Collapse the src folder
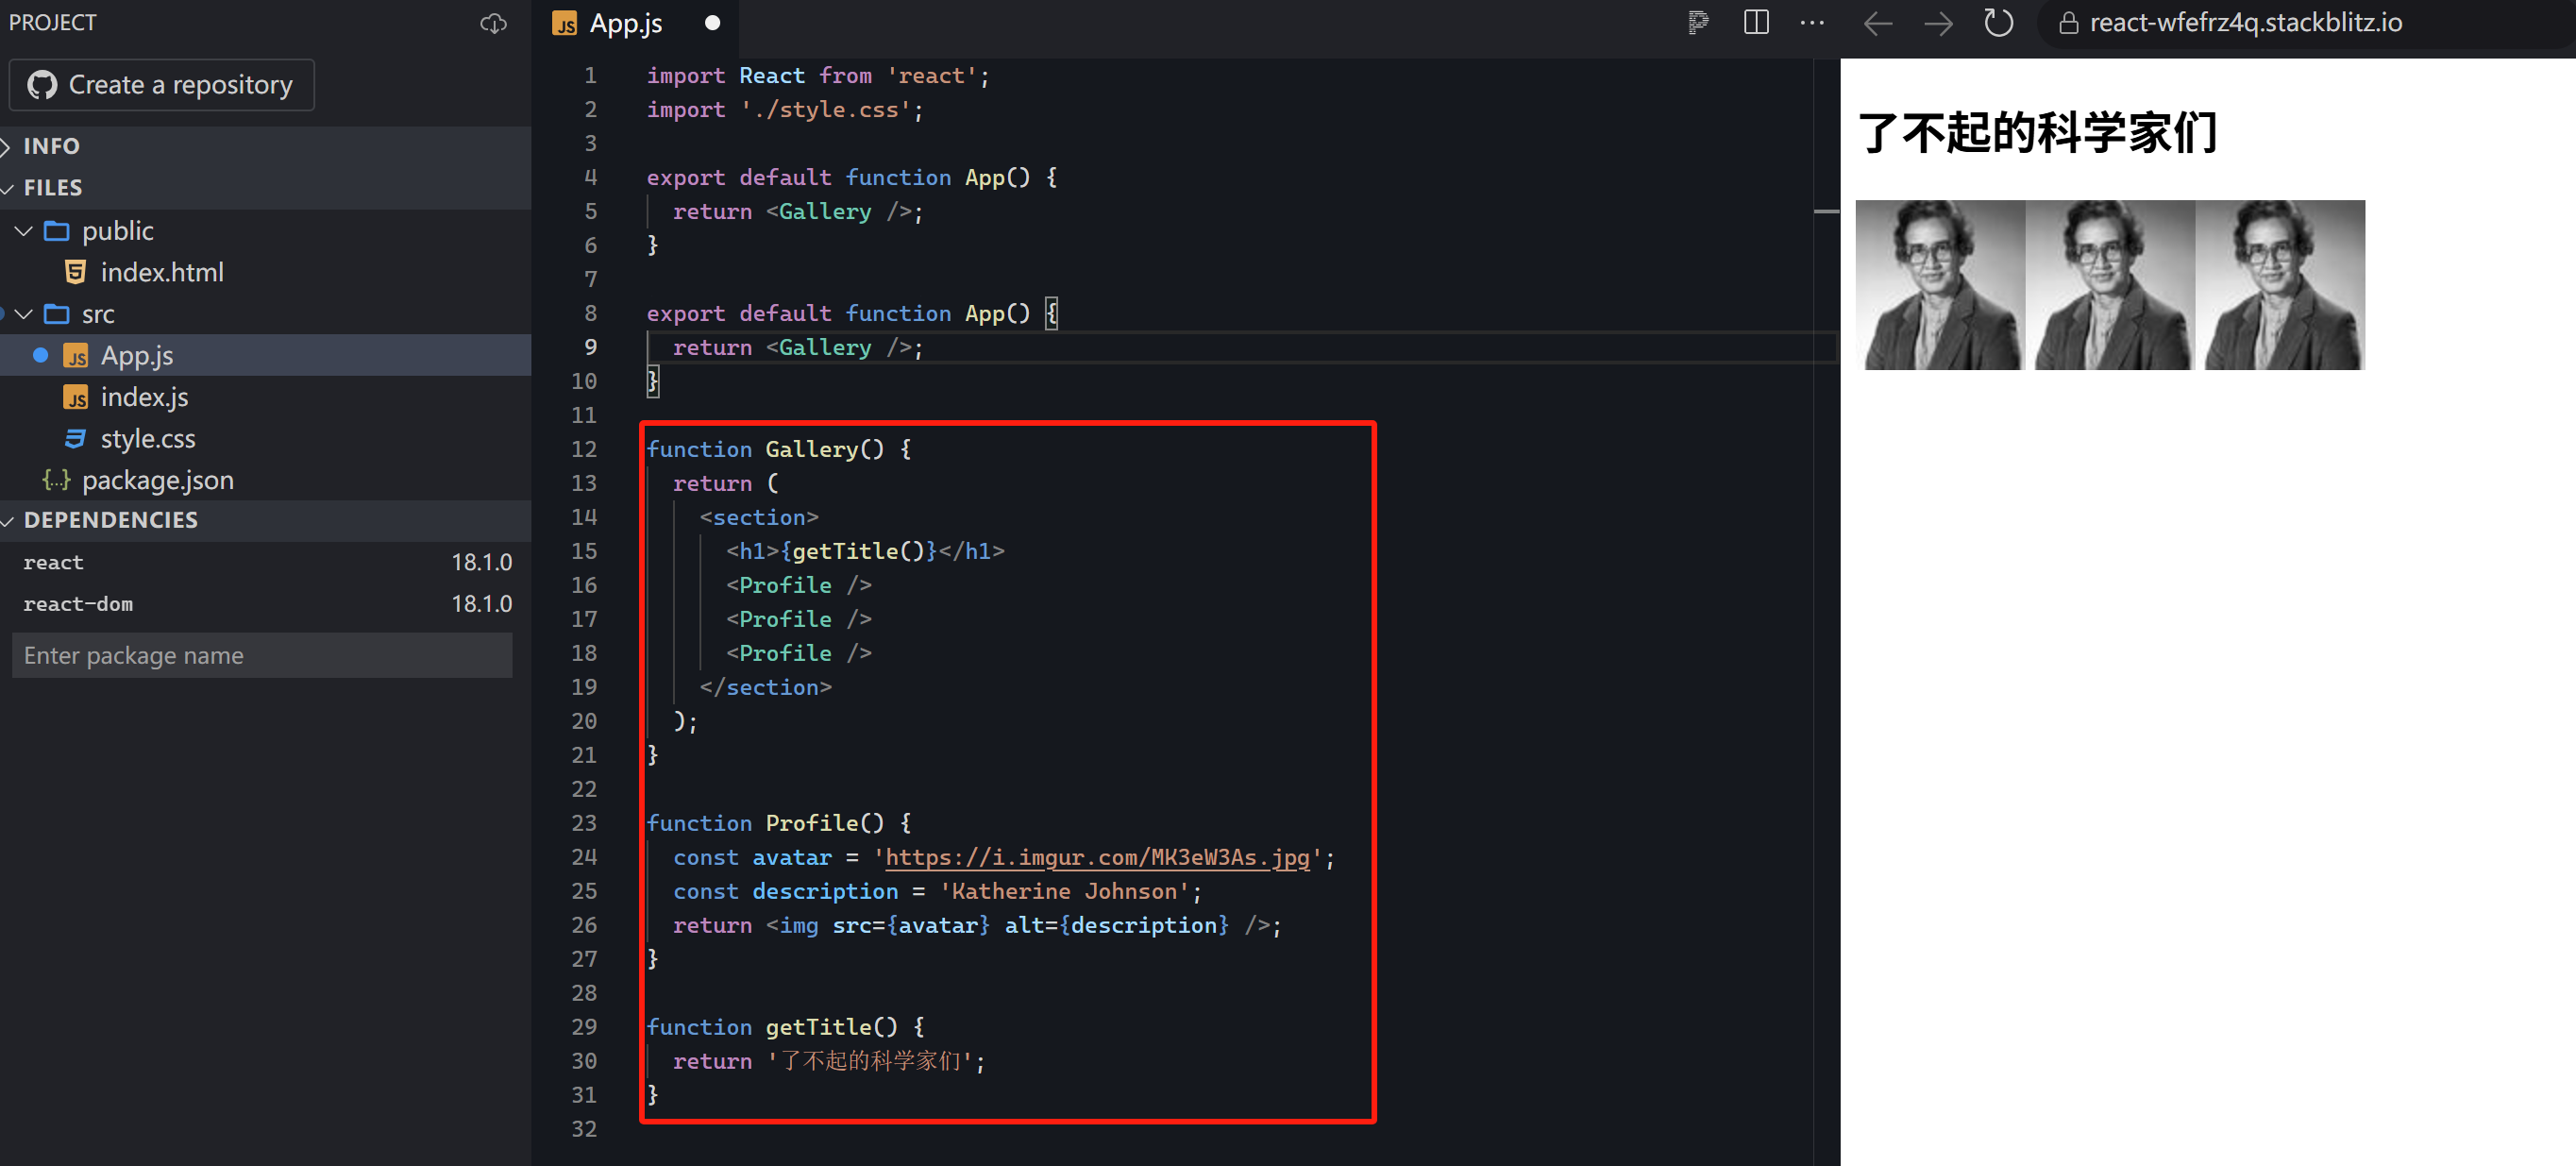2576x1166 pixels. [x=24, y=314]
